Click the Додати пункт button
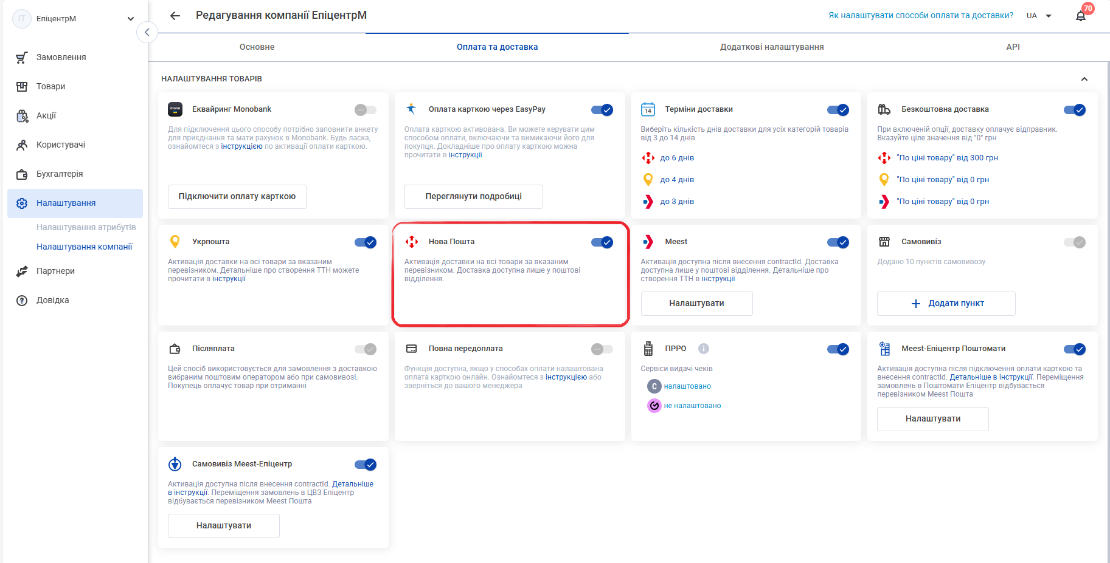Screen dimensions: 1110x563 [946, 303]
